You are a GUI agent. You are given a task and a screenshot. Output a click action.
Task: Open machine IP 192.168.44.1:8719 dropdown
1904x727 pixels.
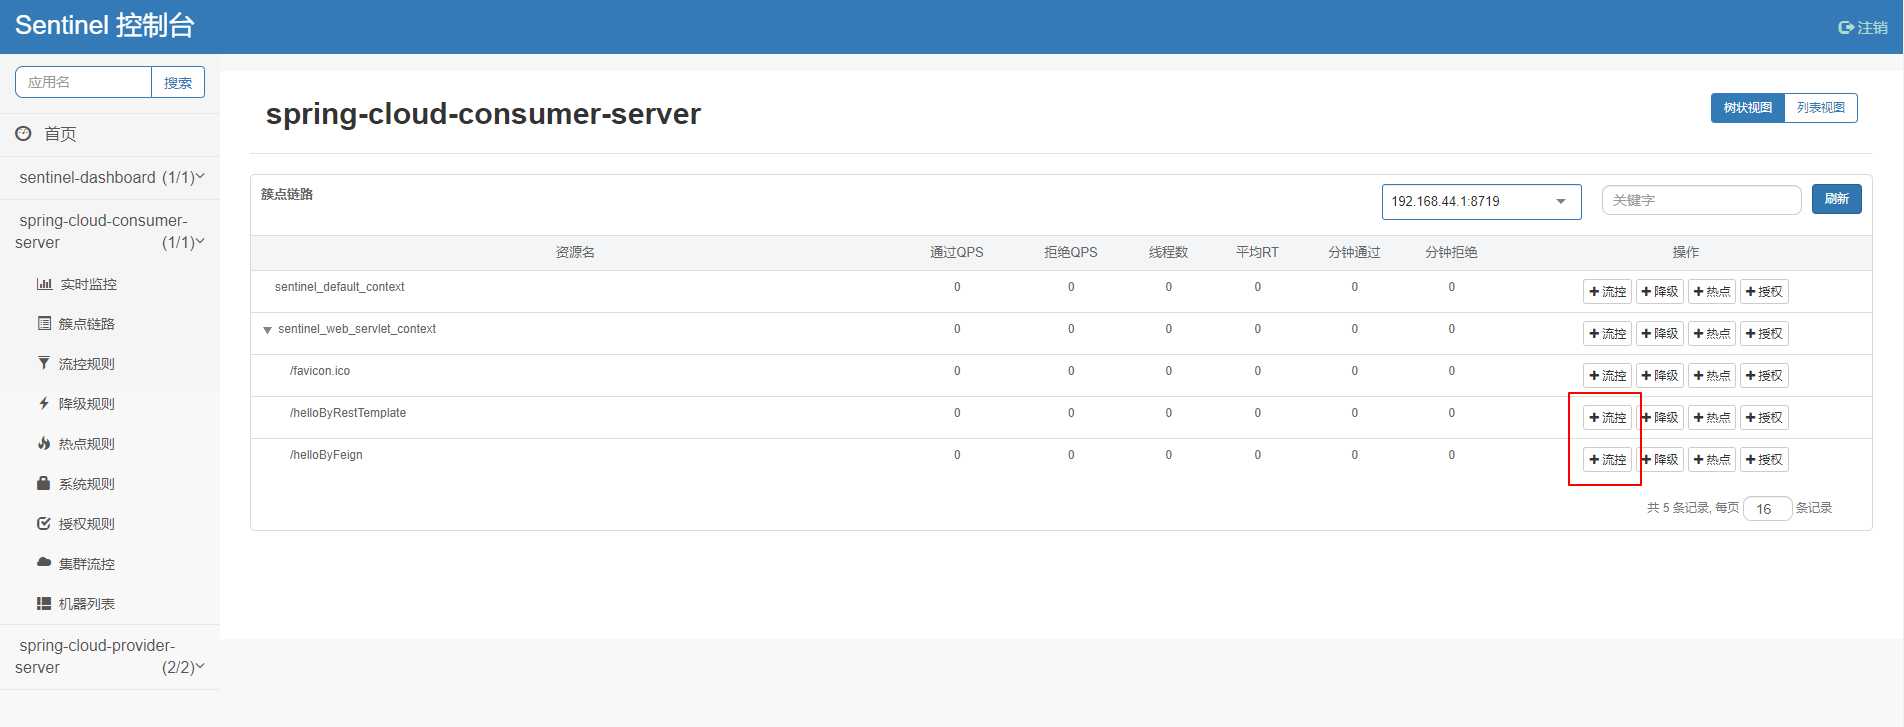1481,201
